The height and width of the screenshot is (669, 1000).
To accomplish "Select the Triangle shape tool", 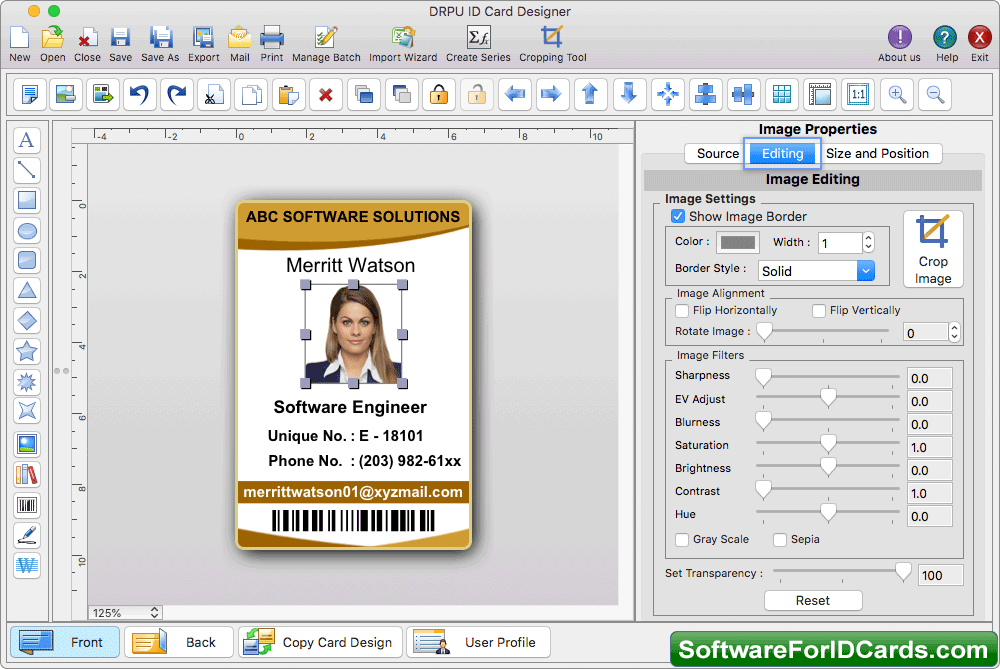I will 27,291.
